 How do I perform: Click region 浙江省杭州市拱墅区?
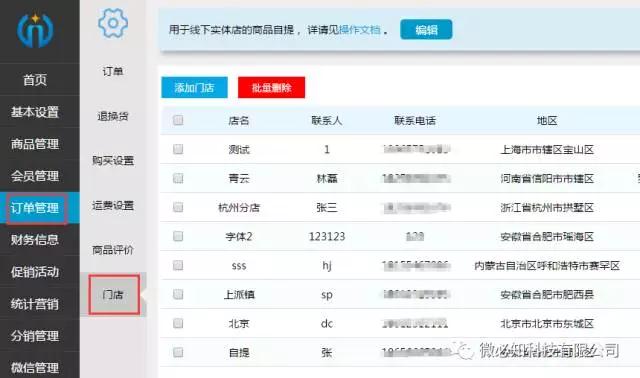547,208
